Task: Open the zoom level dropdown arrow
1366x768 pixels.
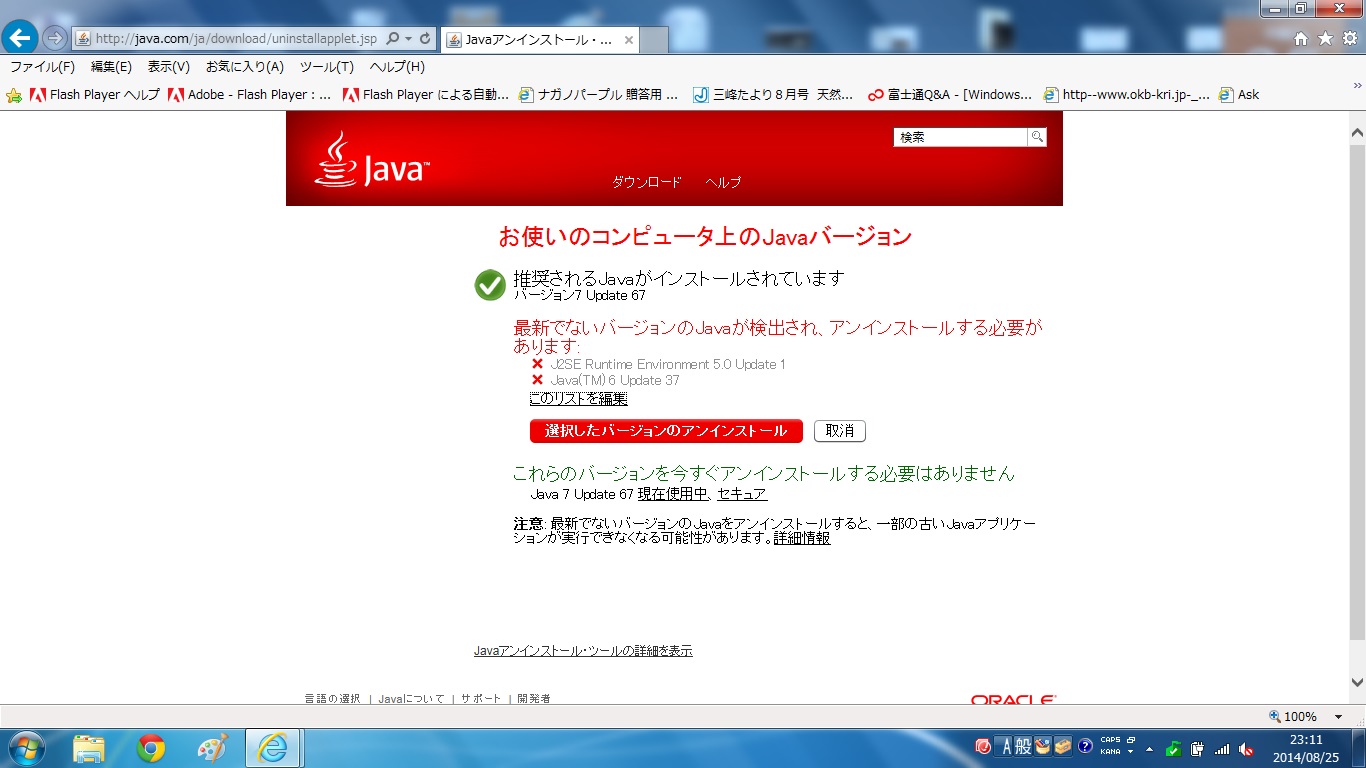Action: (x=1338, y=717)
